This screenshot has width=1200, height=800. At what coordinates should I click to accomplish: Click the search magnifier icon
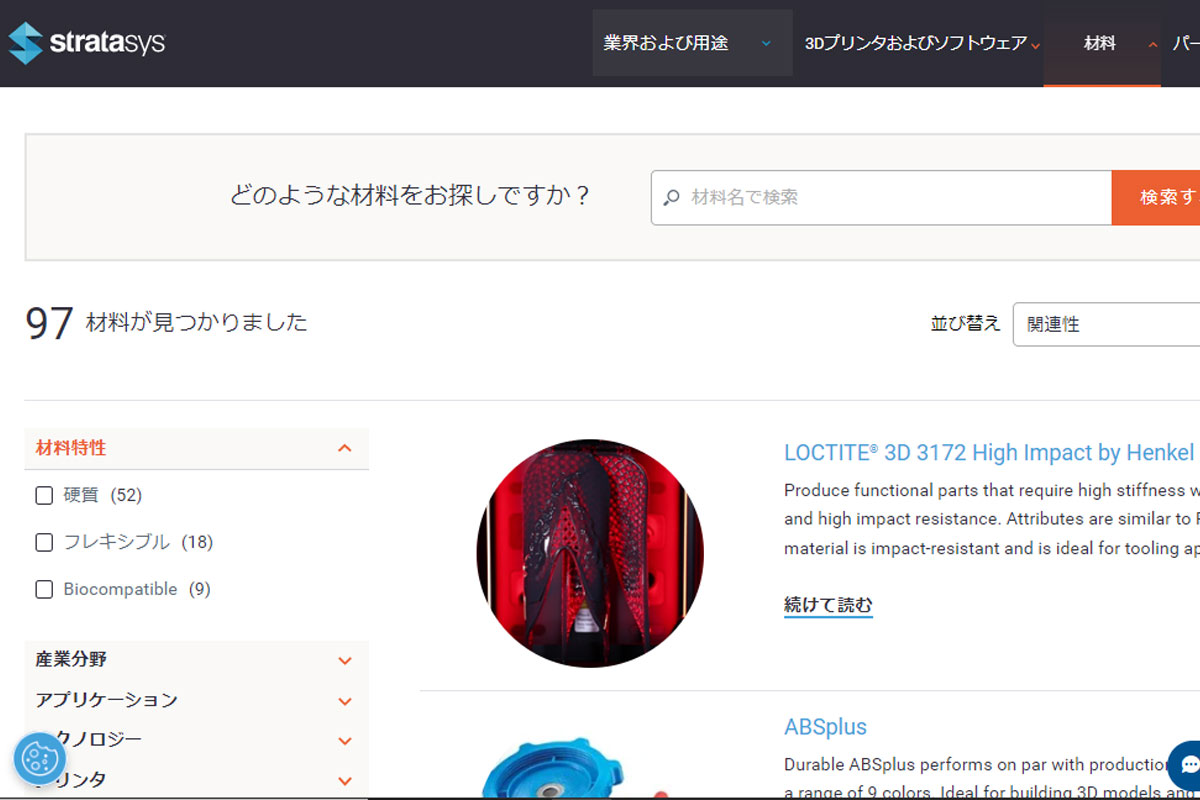coord(672,198)
